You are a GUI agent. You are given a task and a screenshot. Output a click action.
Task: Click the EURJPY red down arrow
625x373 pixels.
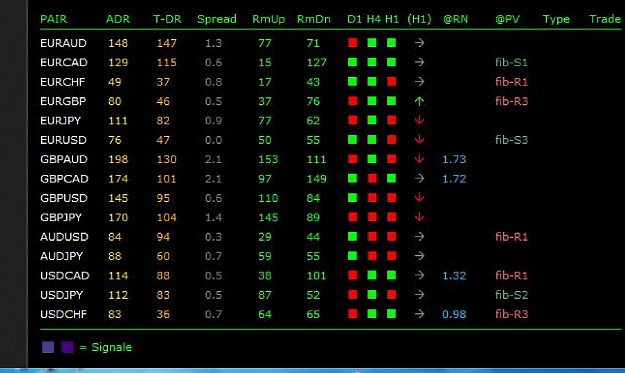click(x=419, y=120)
